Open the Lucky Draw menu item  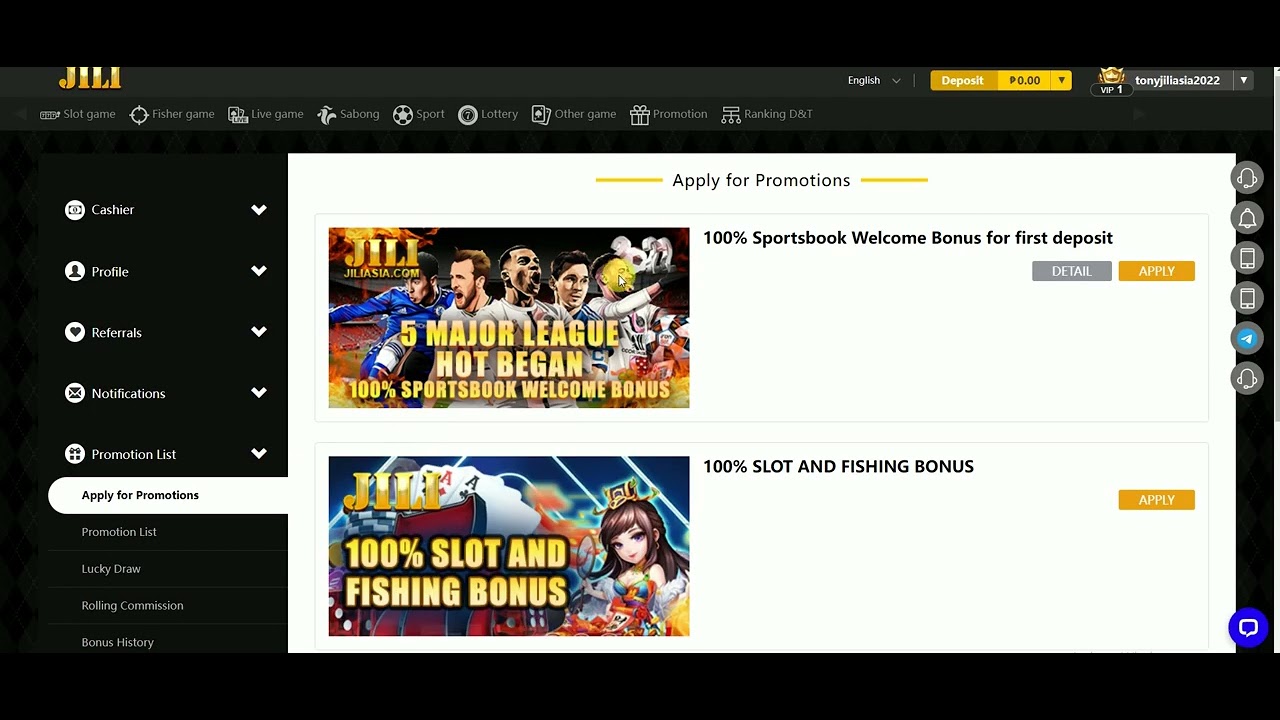[x=168, y=569]
